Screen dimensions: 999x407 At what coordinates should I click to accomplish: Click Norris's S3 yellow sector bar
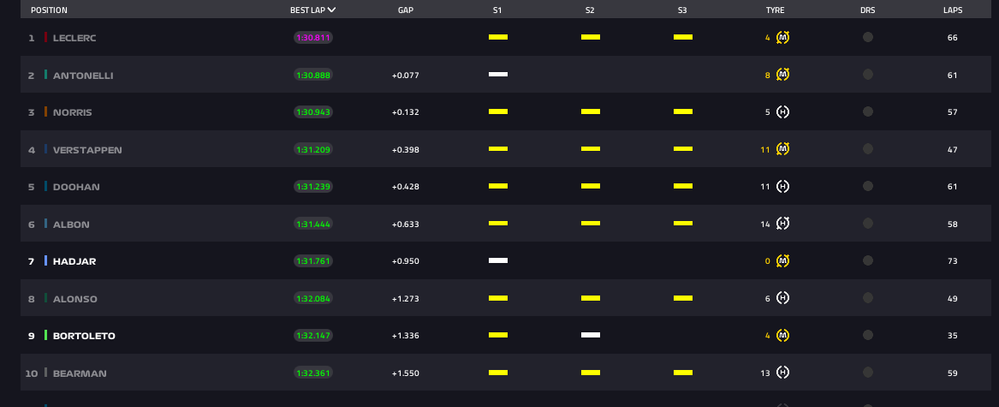[x=683, y=111]
